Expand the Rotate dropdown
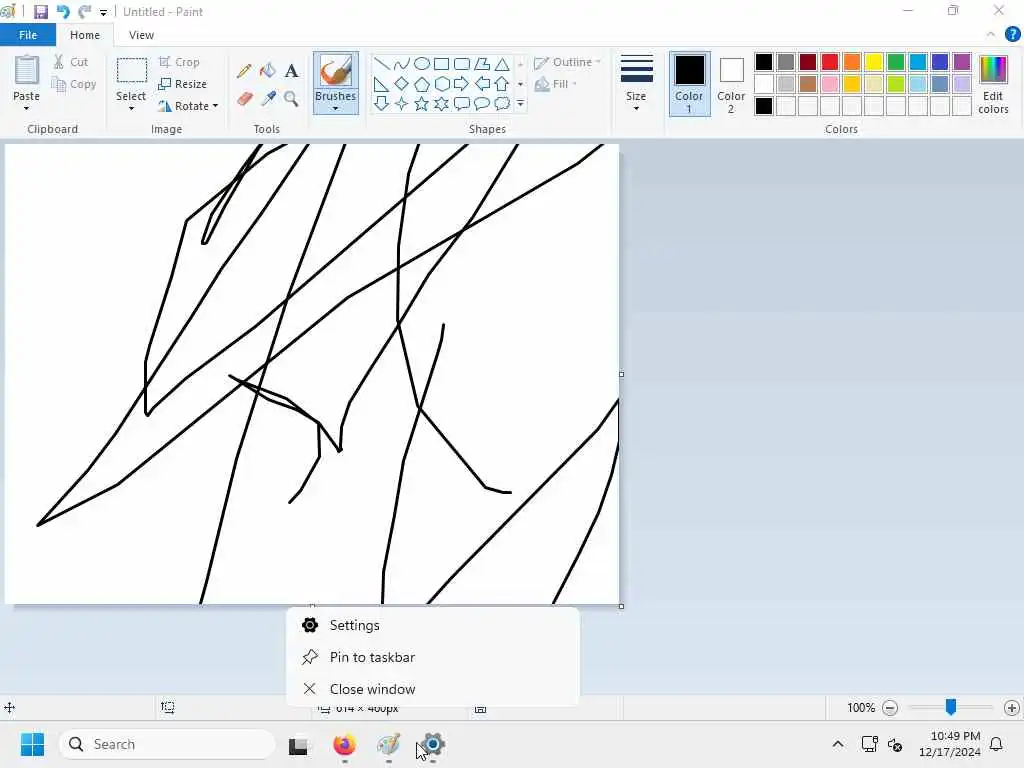Viewport: 1024px width, 768px height. pyautogui.click(x=216, y=106)
